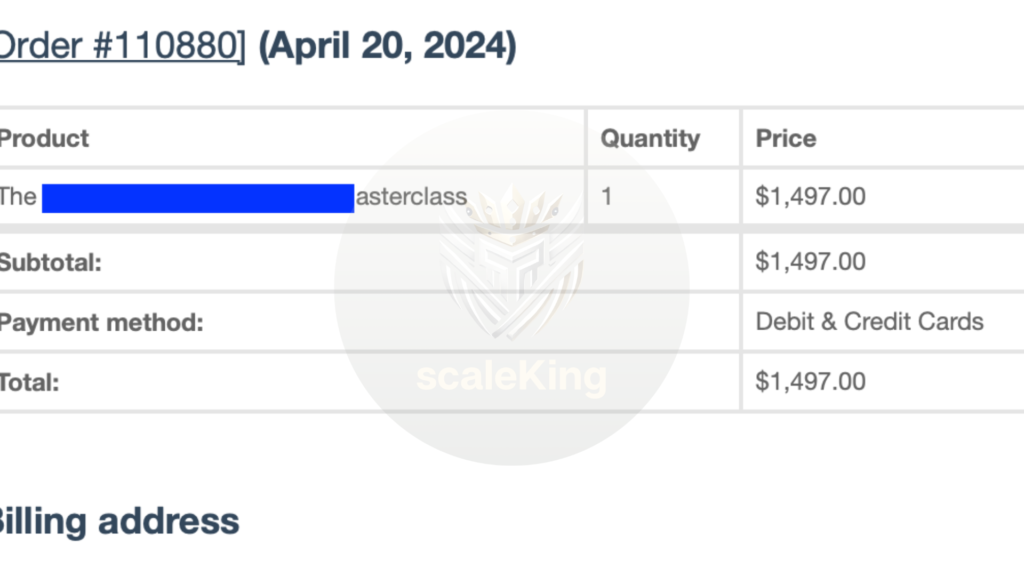The image size is (1024, 576).
Task: Click the product price $1,497.00
Action: (810, 197)
